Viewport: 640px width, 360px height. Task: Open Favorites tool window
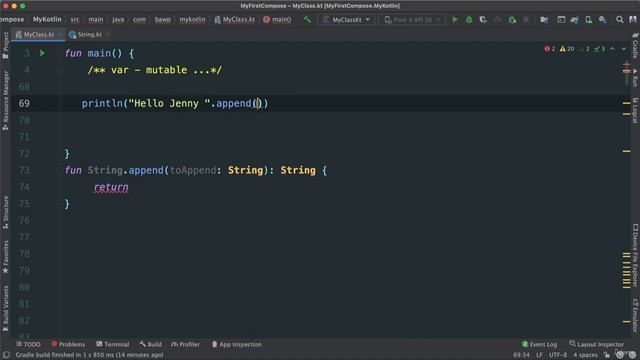point(5,257)
